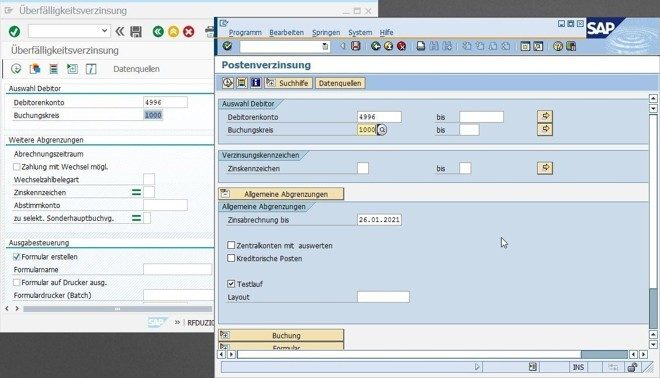Open the System menu
The height and width of the screenshot is (378, 660).
point(360,32)
